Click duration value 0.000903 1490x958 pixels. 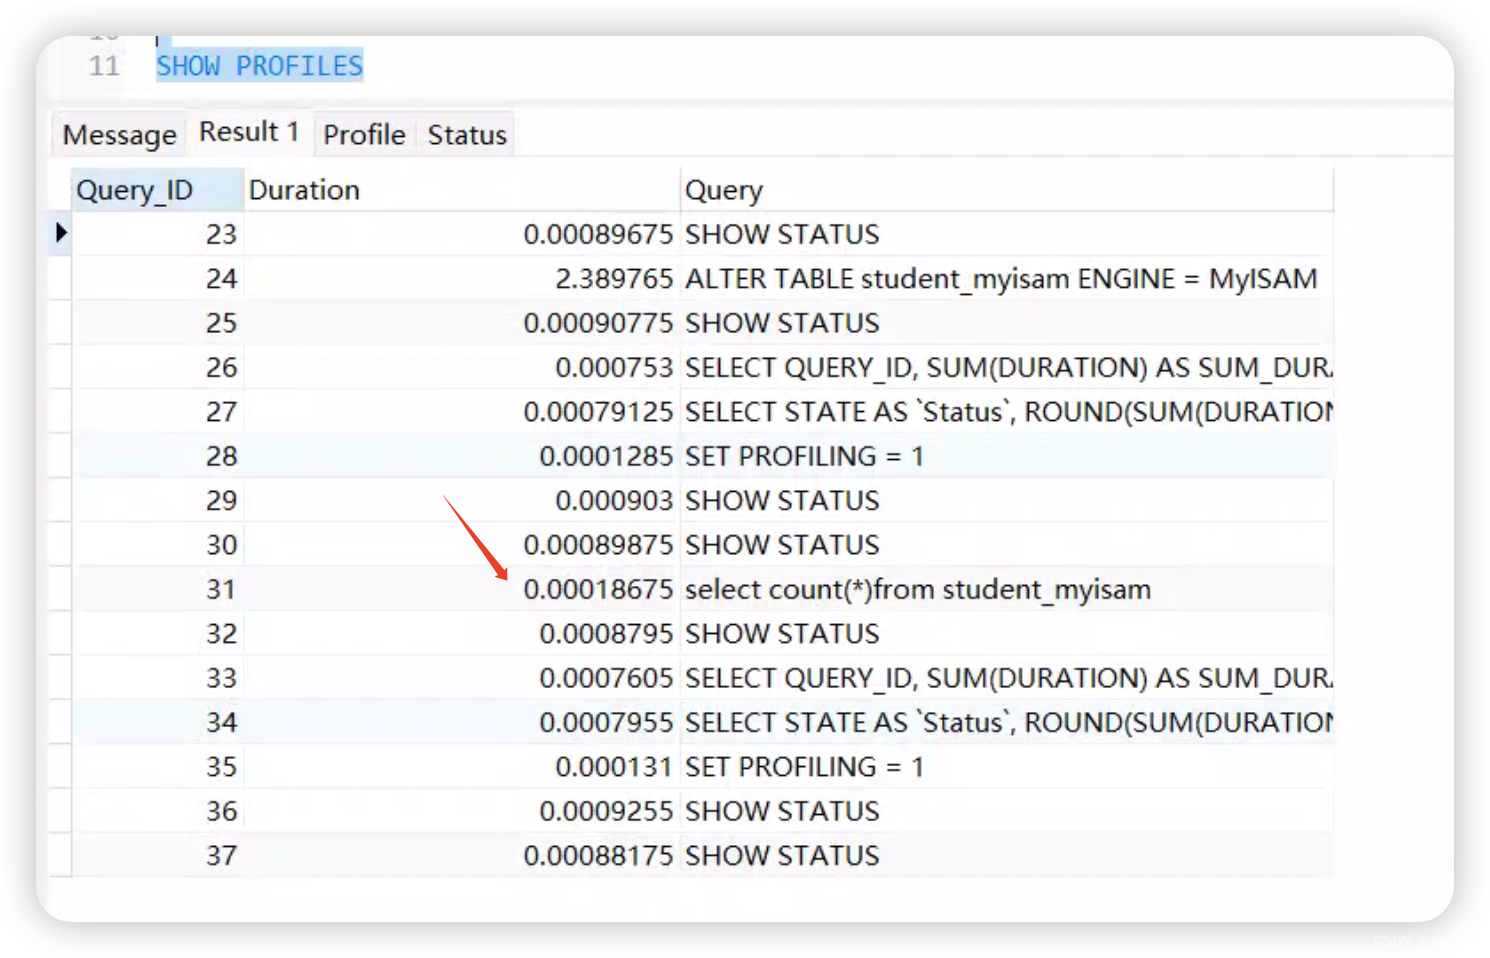pyautogui.click(x=614, y=500)
